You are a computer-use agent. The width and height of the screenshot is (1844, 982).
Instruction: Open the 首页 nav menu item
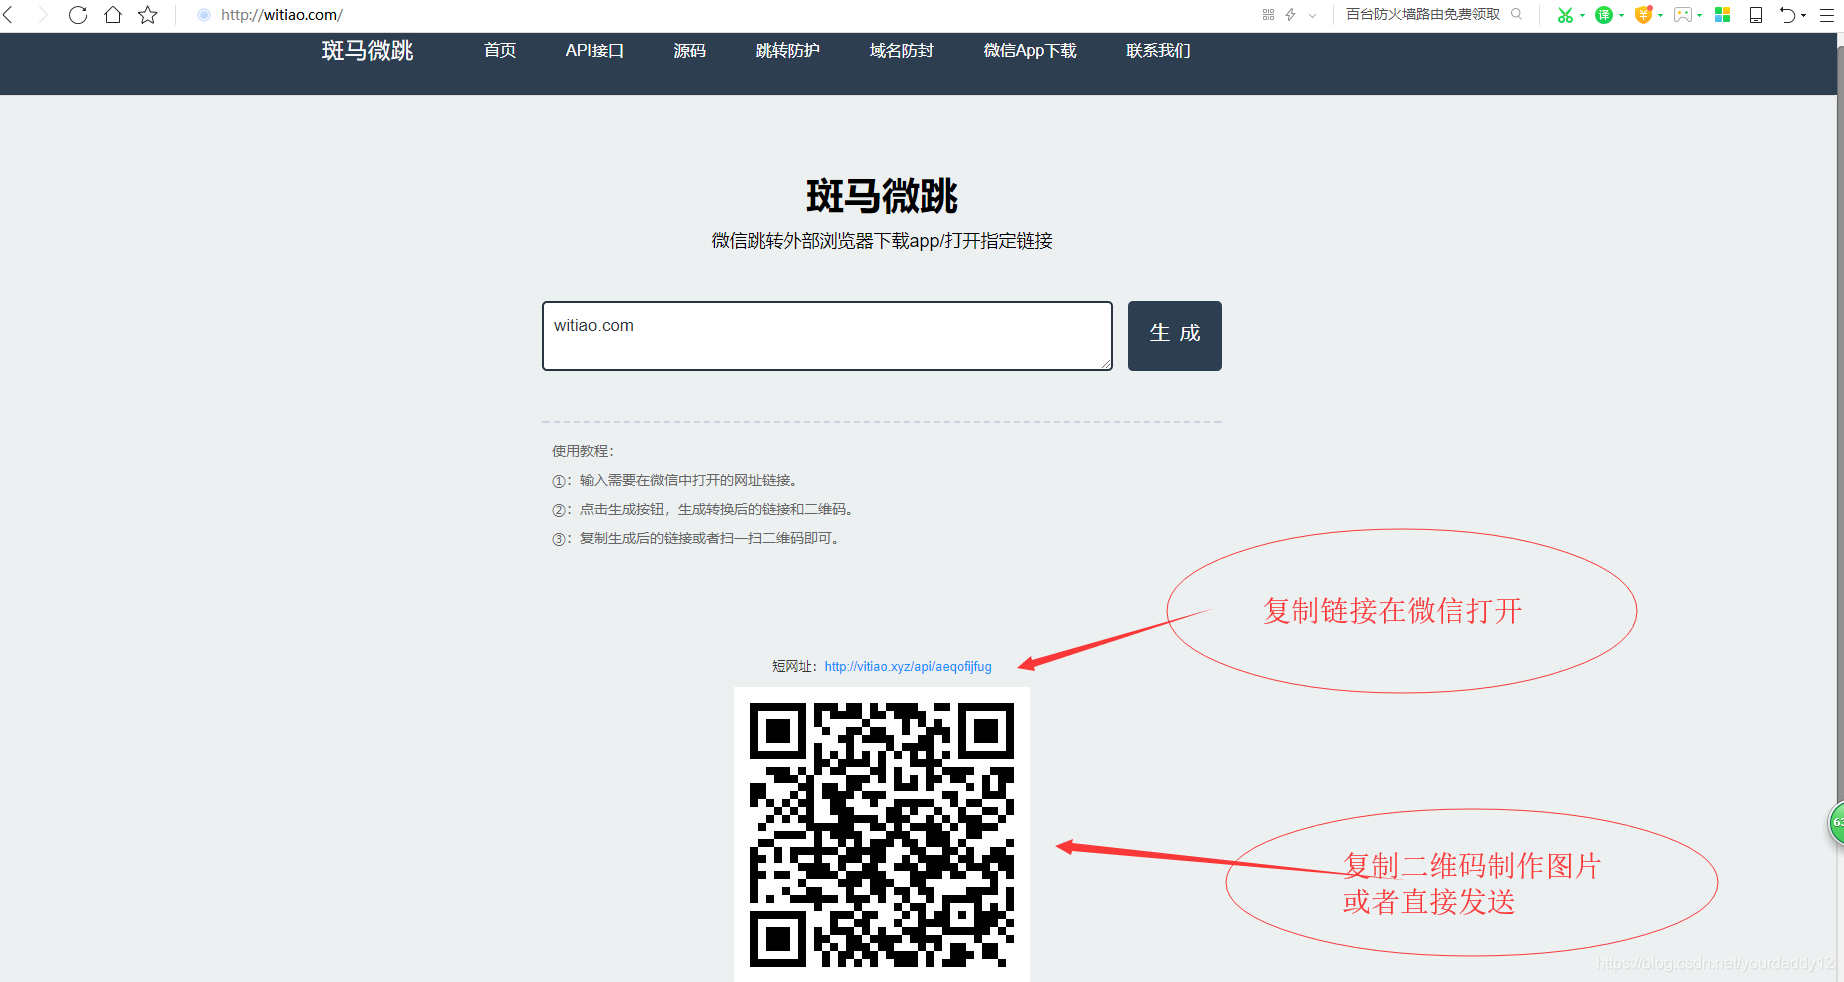click(x=500, y=51)
